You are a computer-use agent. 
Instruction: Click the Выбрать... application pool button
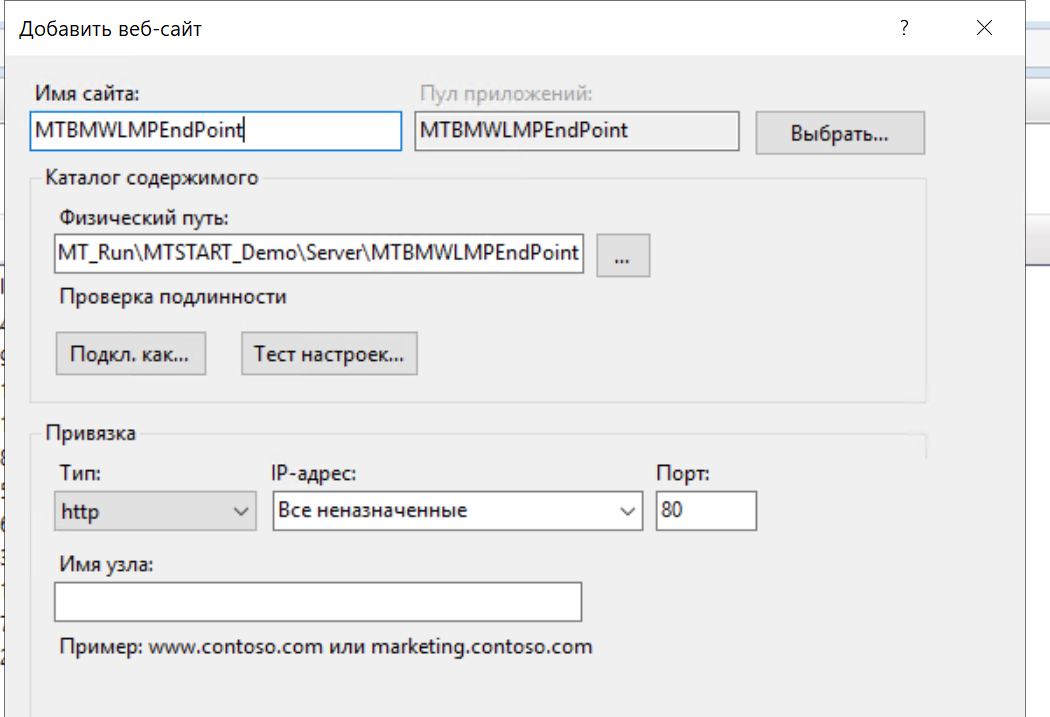[x=839, y=133]
